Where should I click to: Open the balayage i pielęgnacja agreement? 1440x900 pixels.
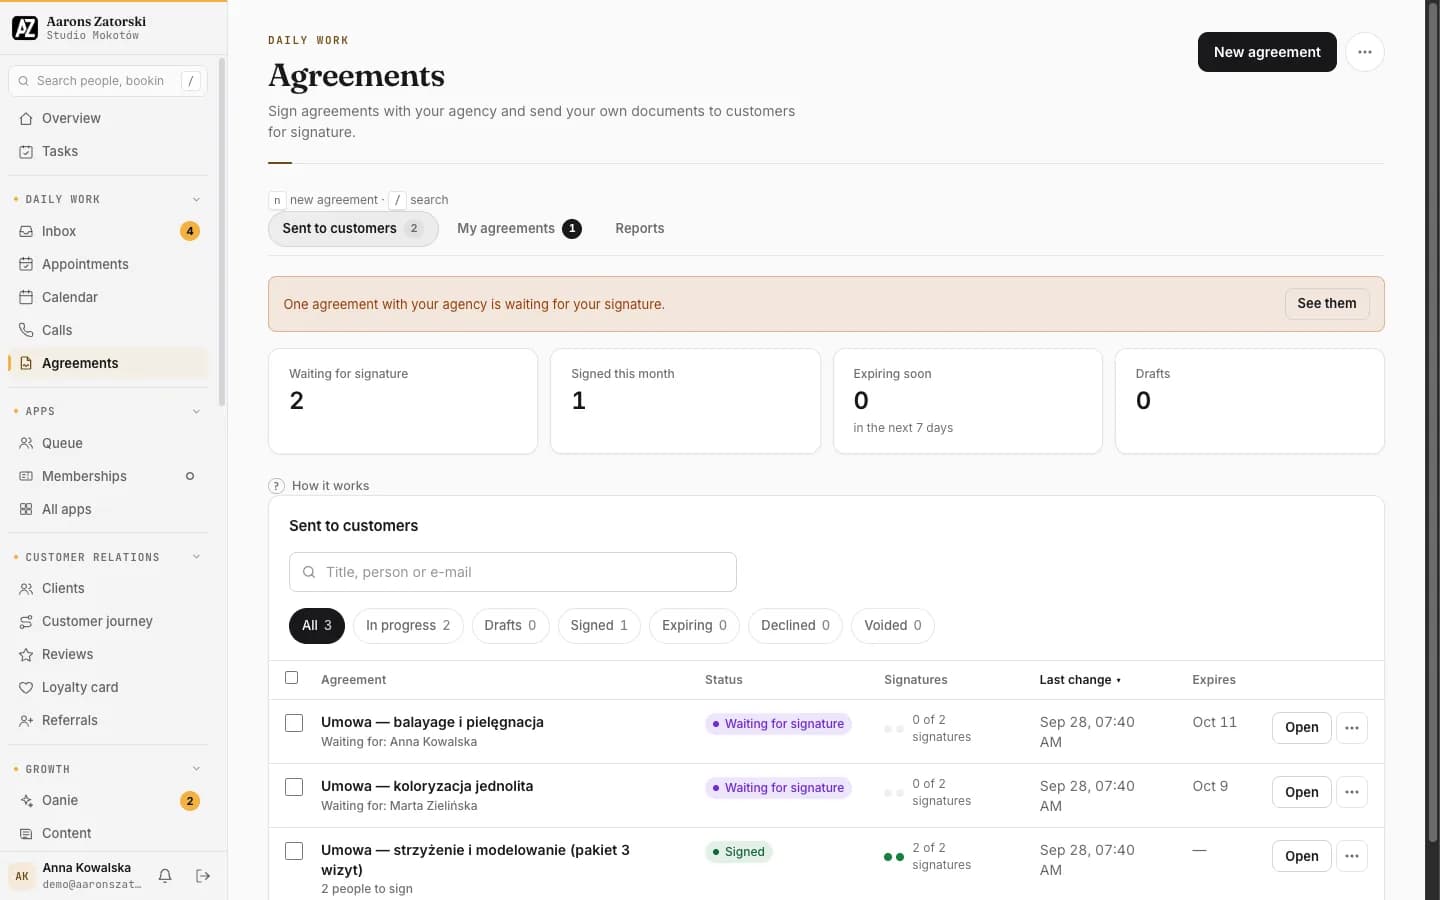pyautogui.click(x=1301, y=728)
